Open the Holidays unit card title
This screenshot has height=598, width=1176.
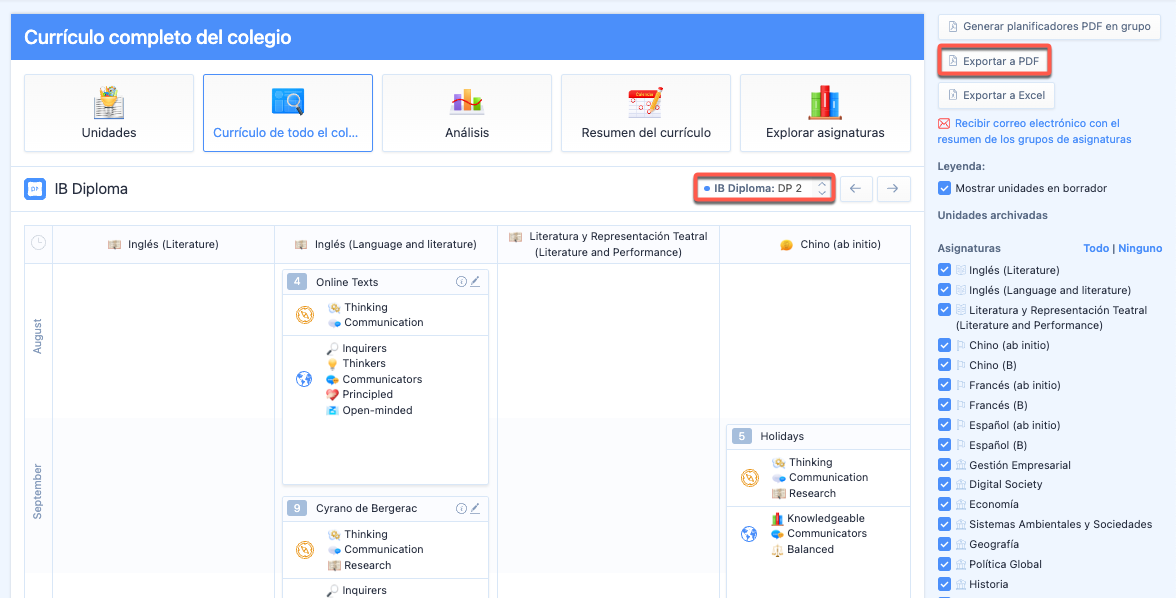(x=782, y=436)
